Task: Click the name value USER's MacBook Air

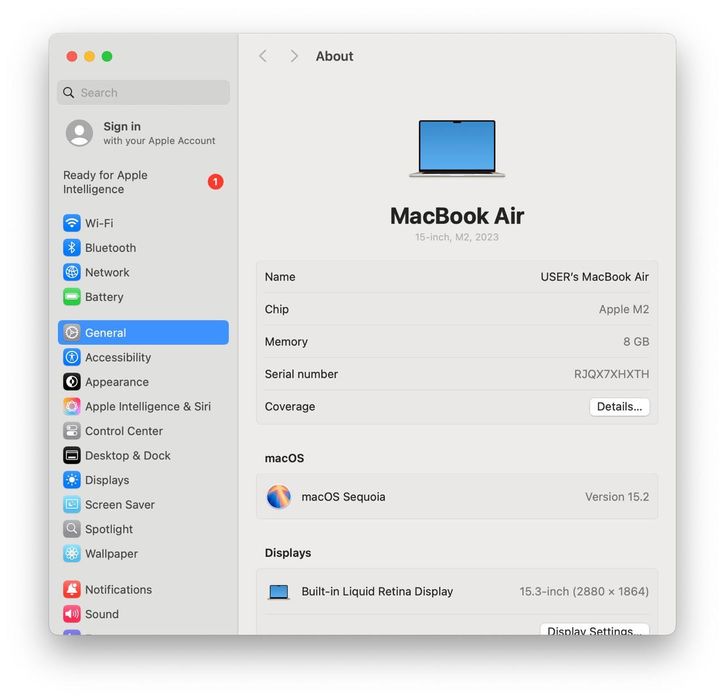Action: point(595,277)
